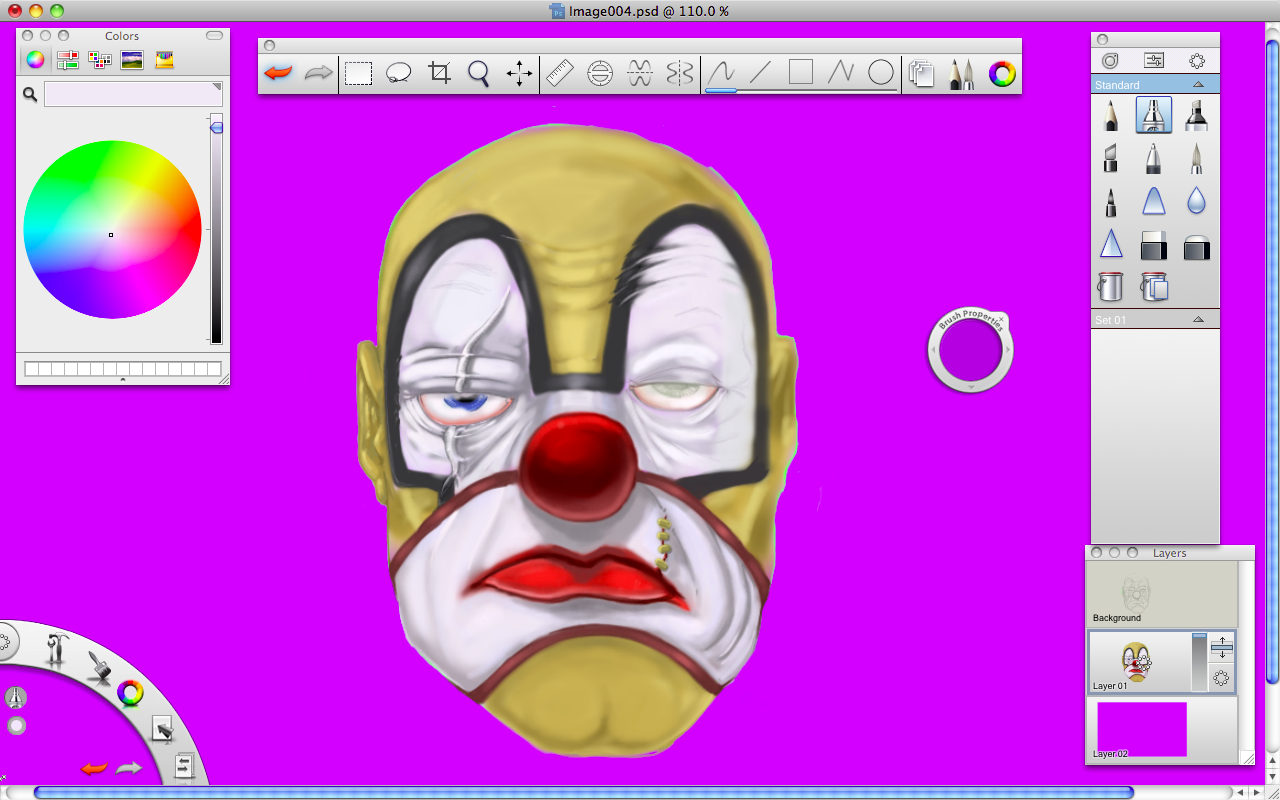Select the Flood fill all layers bucket
Screen dimensions: 1280x800
pos(1154,286)
